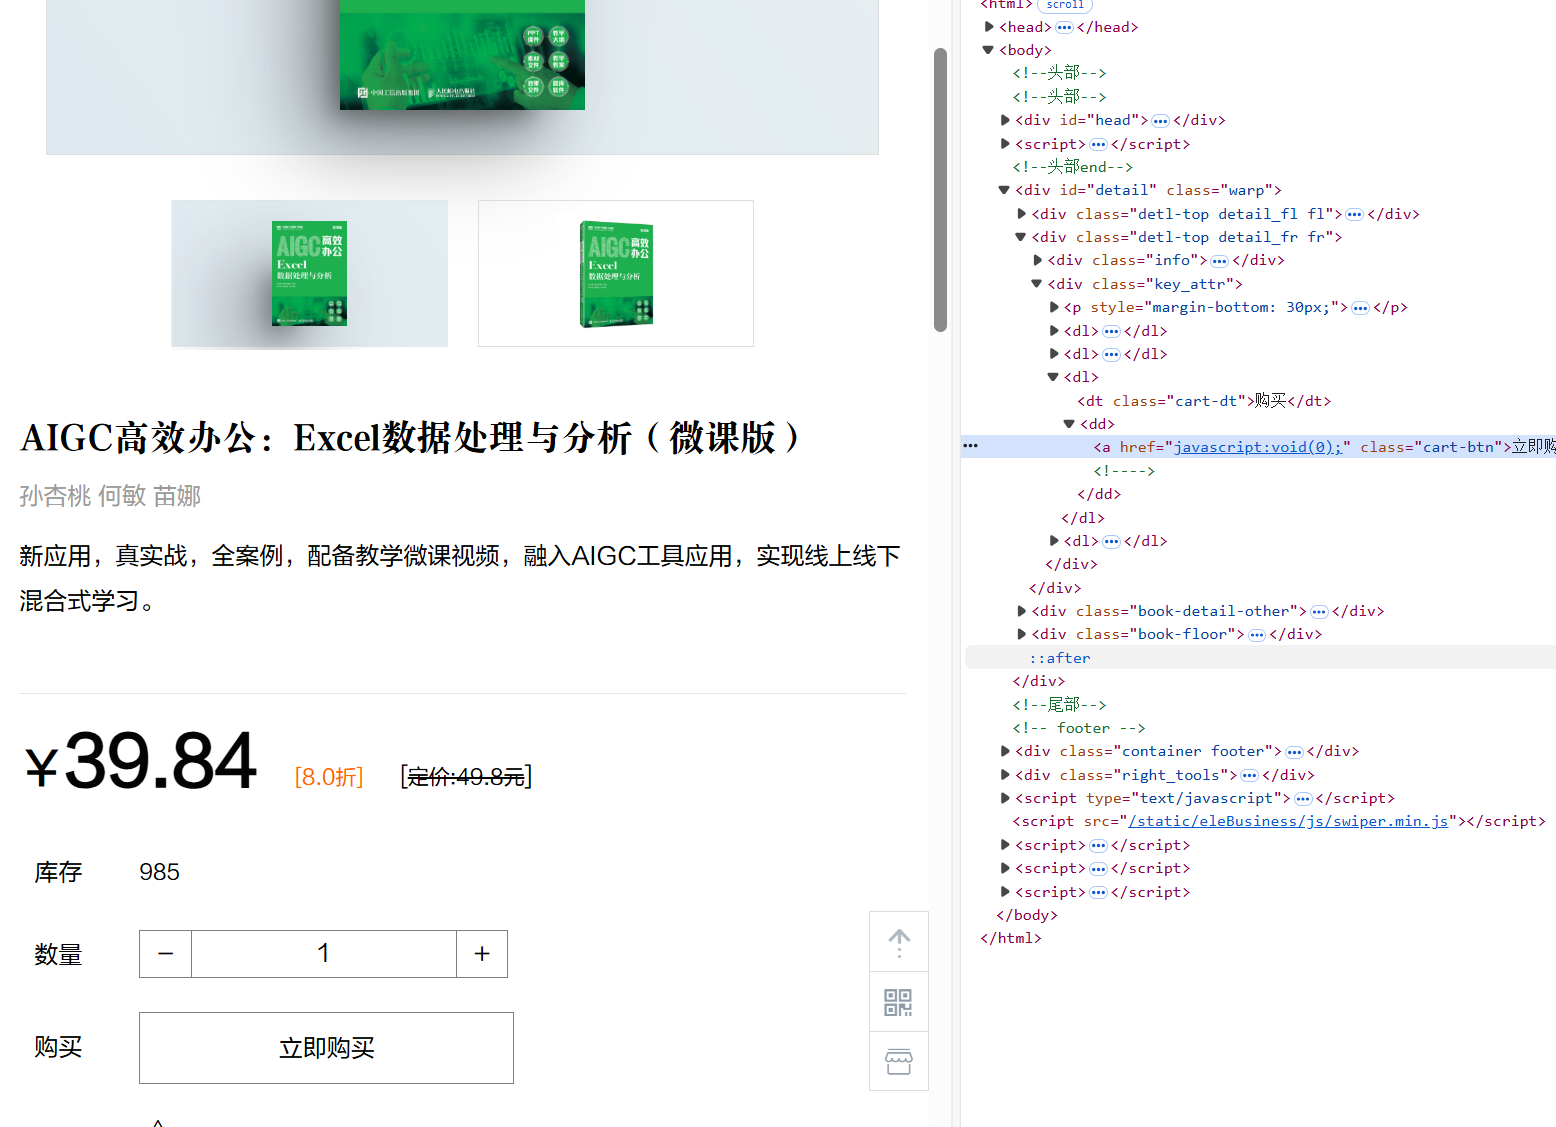1556x1127 pixels.
Task: Click the stock value 985
Action: click(159, 873)
